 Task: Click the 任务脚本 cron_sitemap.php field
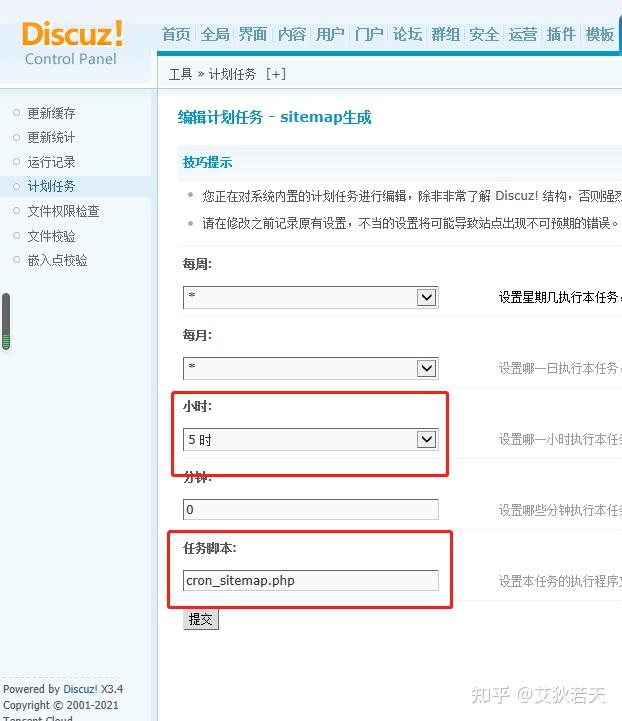click(310, 580)
